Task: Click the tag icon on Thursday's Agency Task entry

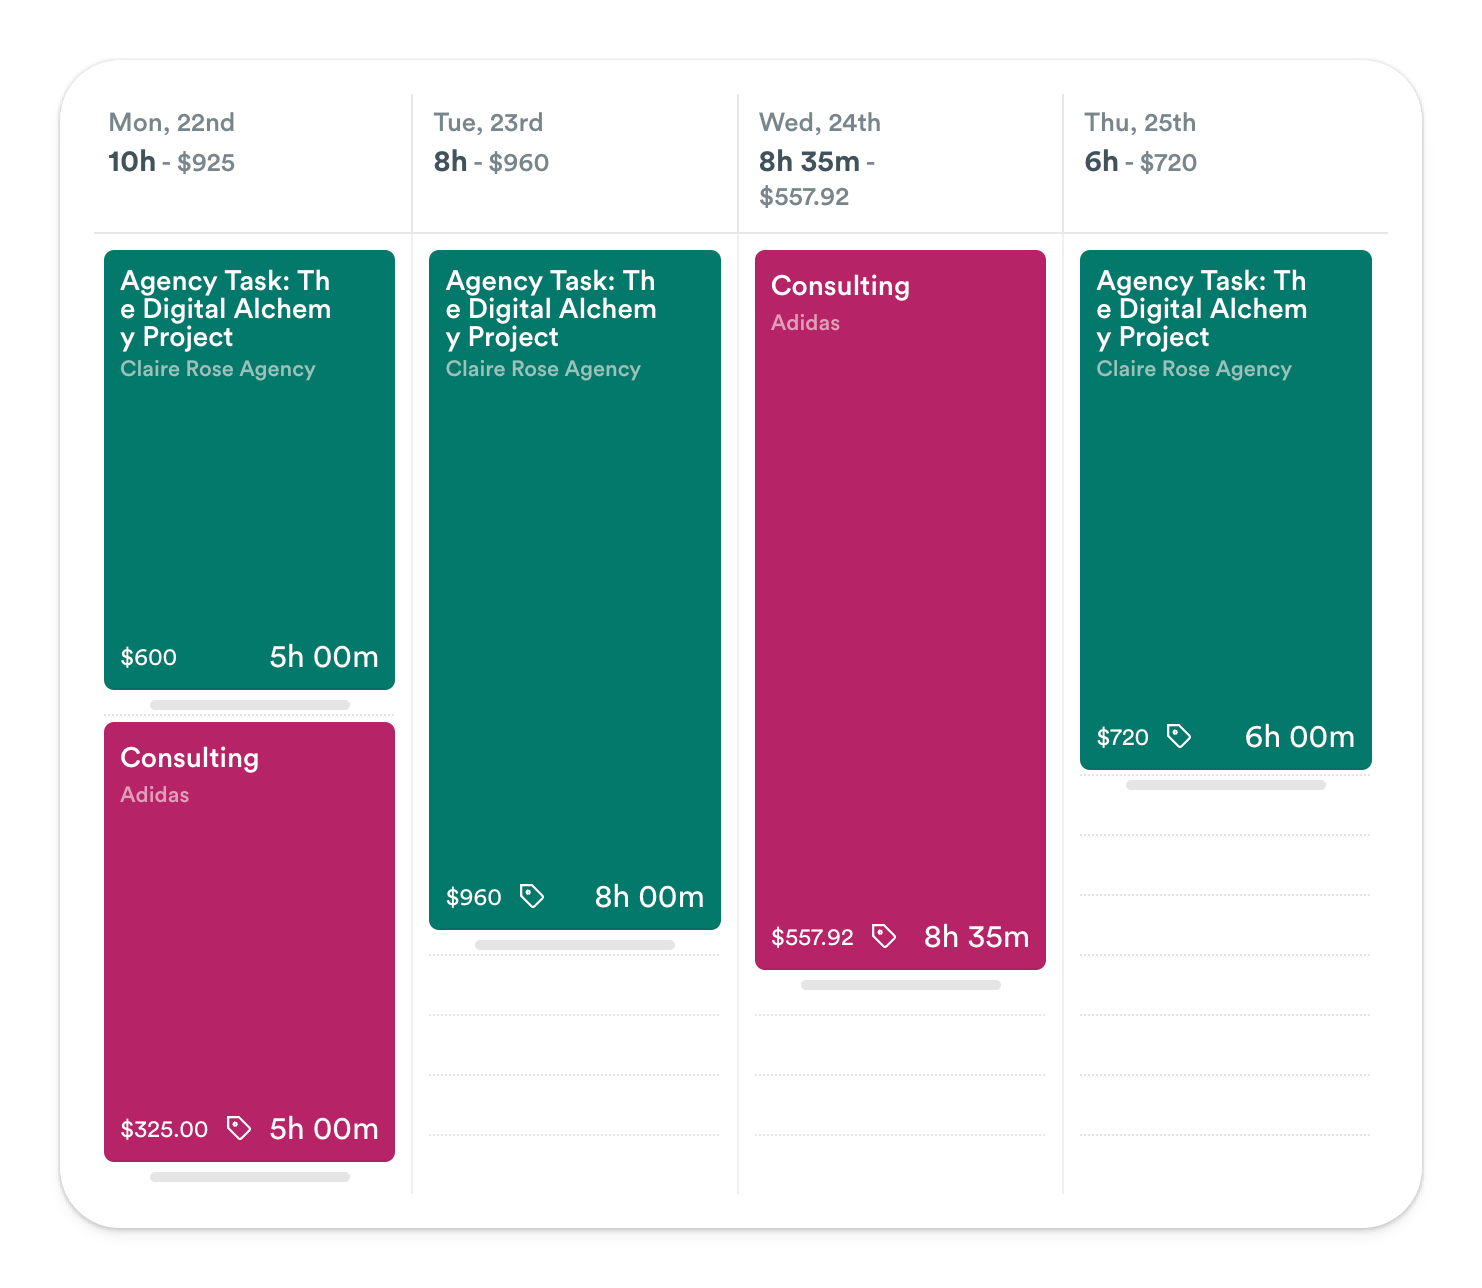Action: click(x=1180, y=736)
